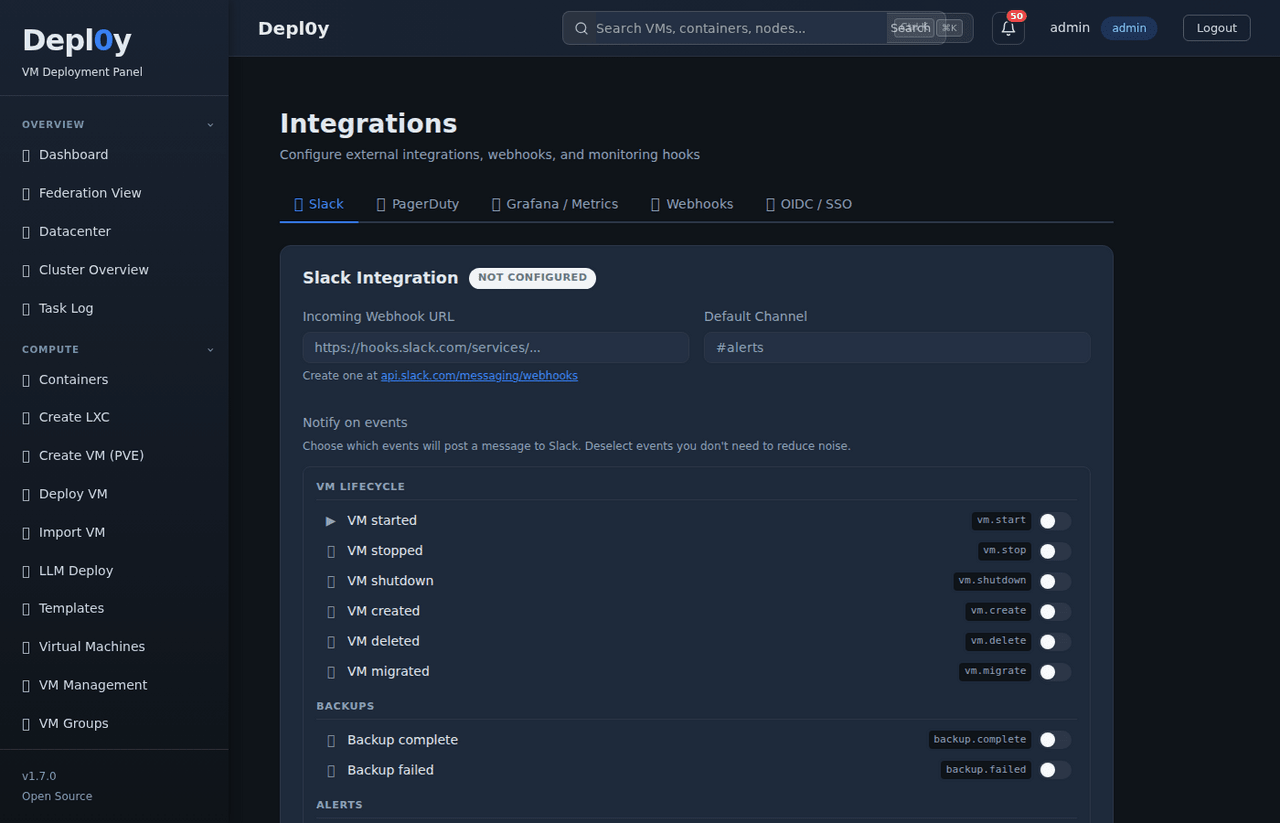Click the backup.complete event code label
This screenshot has height=823, width=1280.
pyautogui.click(x=979, y=740)
